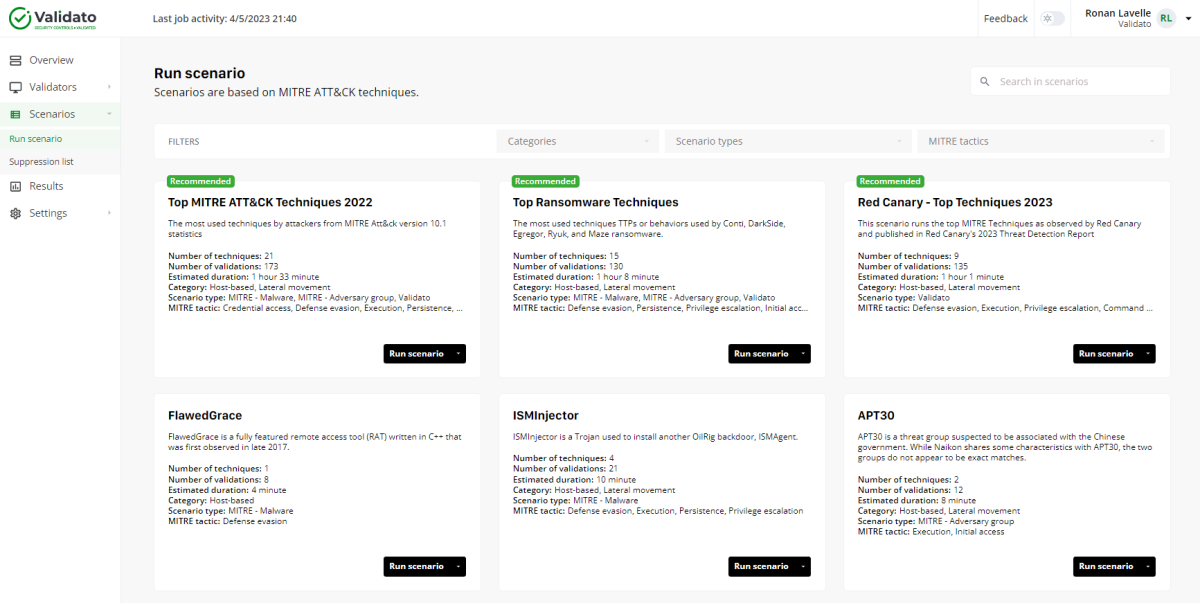Click the Search in scenarios input field
This screenshot has height=603, width=1200.
click(x=1070, y=81)
